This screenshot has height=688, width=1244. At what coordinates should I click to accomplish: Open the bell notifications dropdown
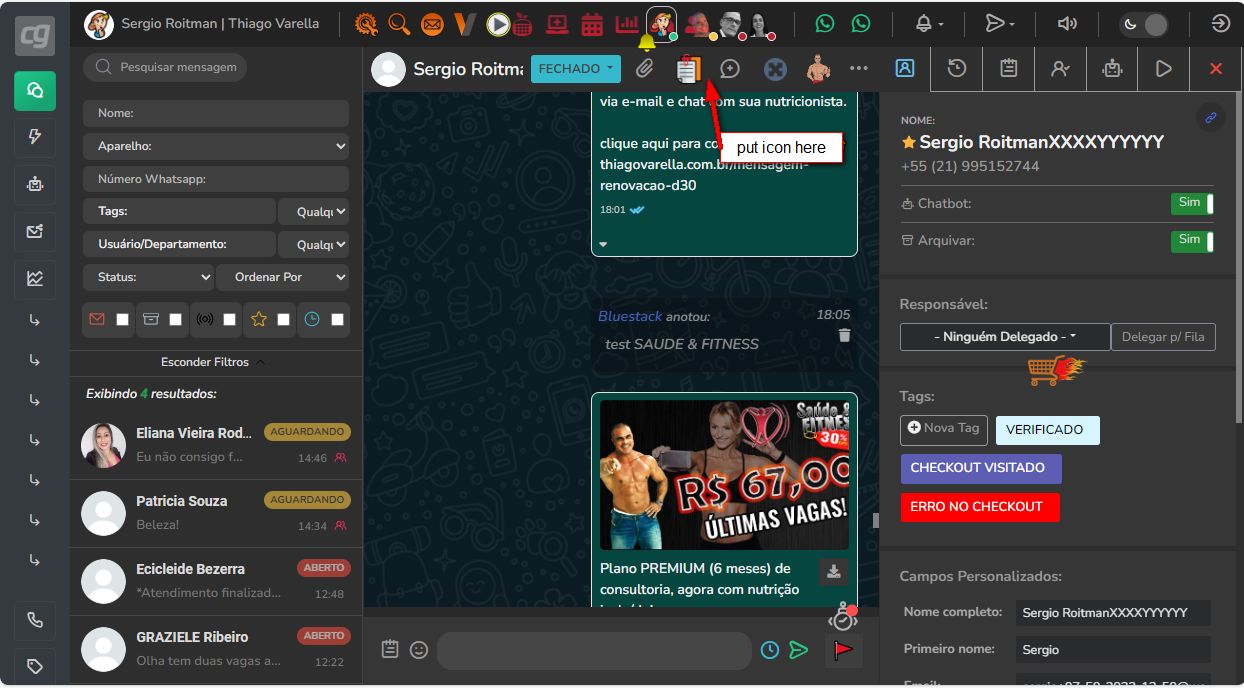(929, 24)
